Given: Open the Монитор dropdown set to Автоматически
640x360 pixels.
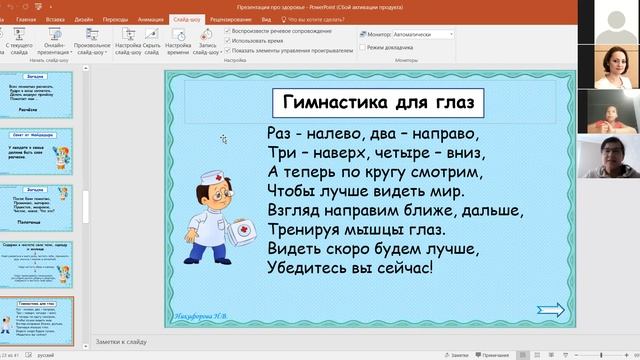Looking at the screenshot, I should pyautogui.click(x=423, y=35).
